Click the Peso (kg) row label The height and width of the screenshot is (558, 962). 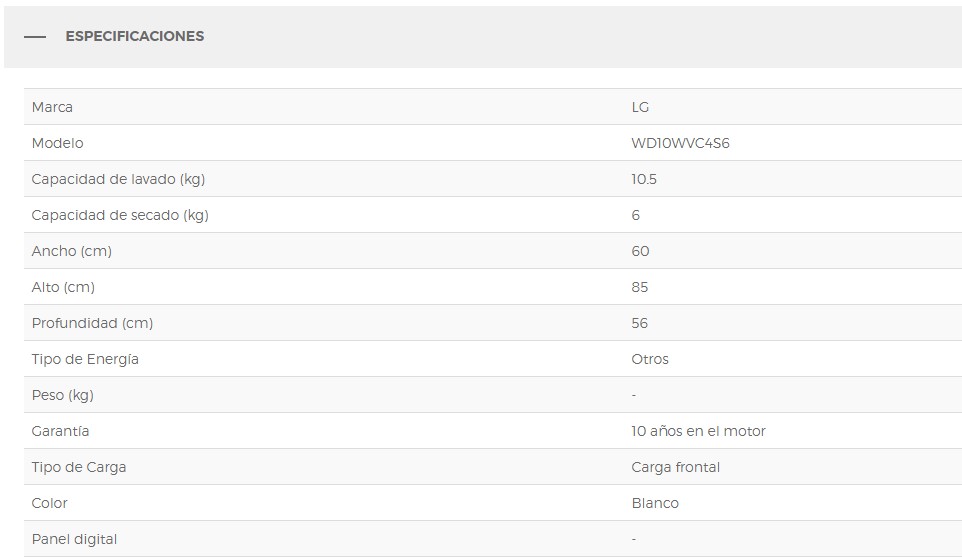63,396
